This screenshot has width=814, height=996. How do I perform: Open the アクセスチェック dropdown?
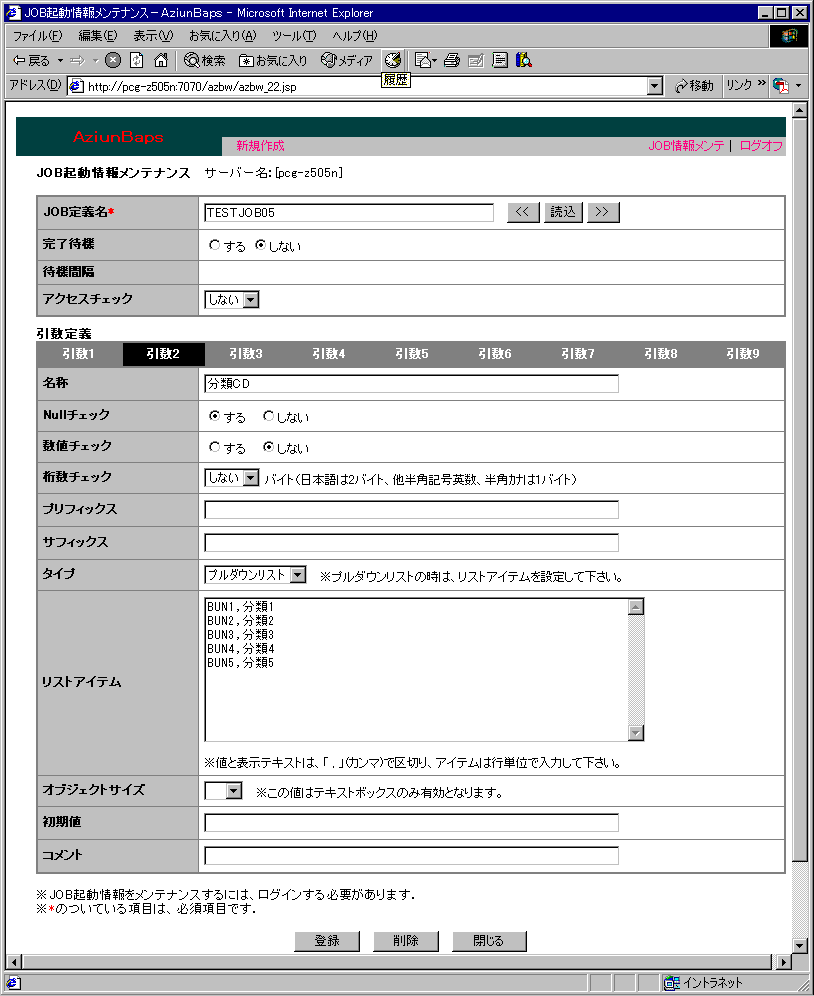tap(232, 299)
